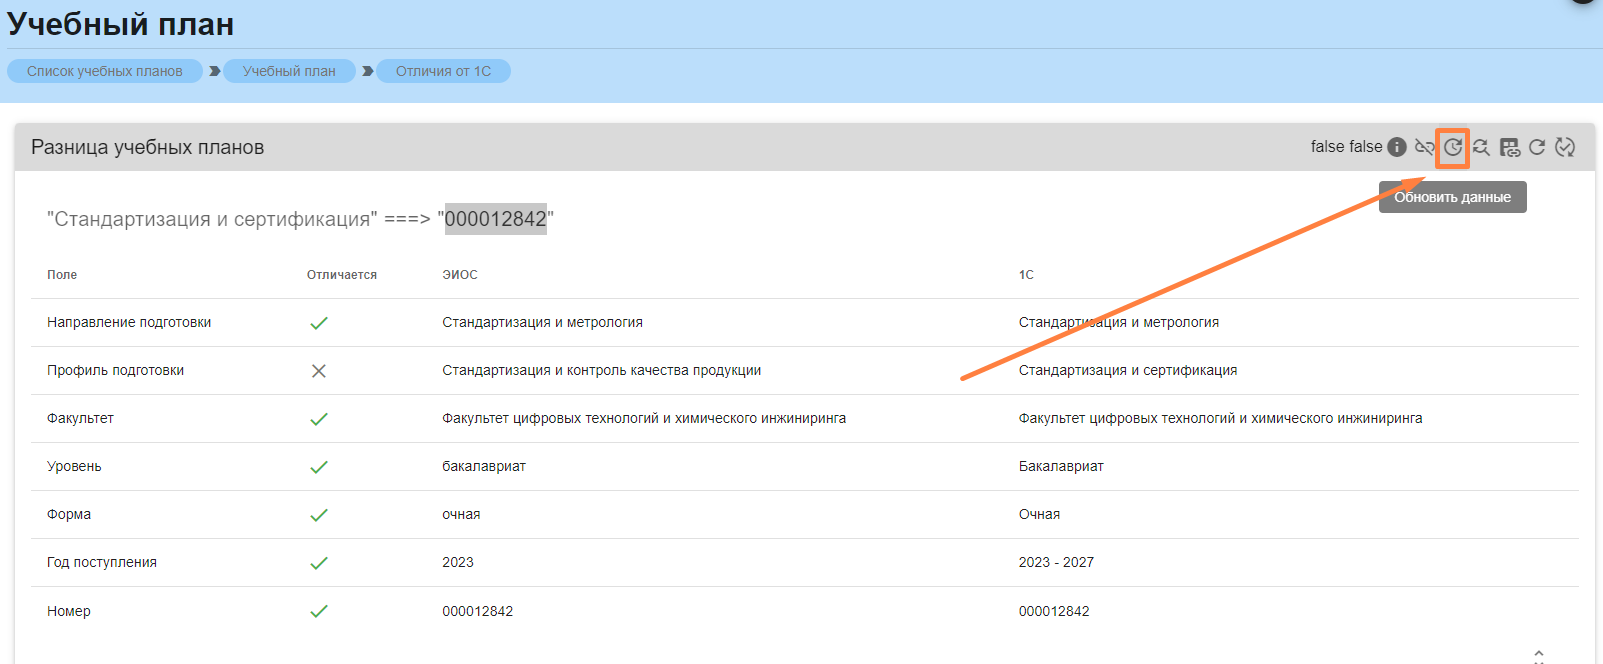The height and width of the screenshot is (664, 1603).
Task: Click the sync arrows with checkmark icon
Action: 1565,147
